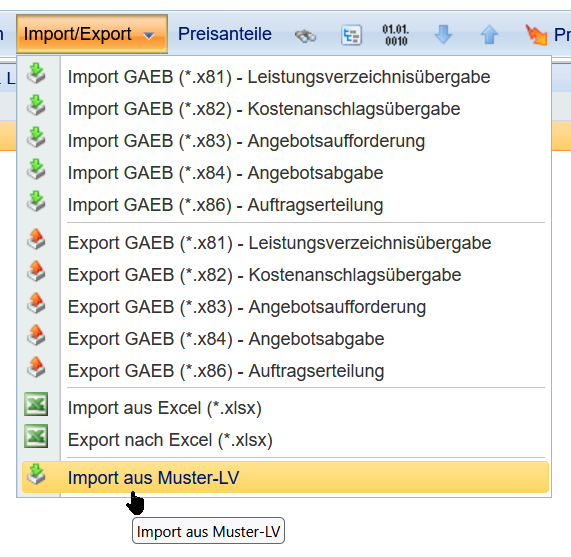Click the binoculars search icon

(305, 36)
